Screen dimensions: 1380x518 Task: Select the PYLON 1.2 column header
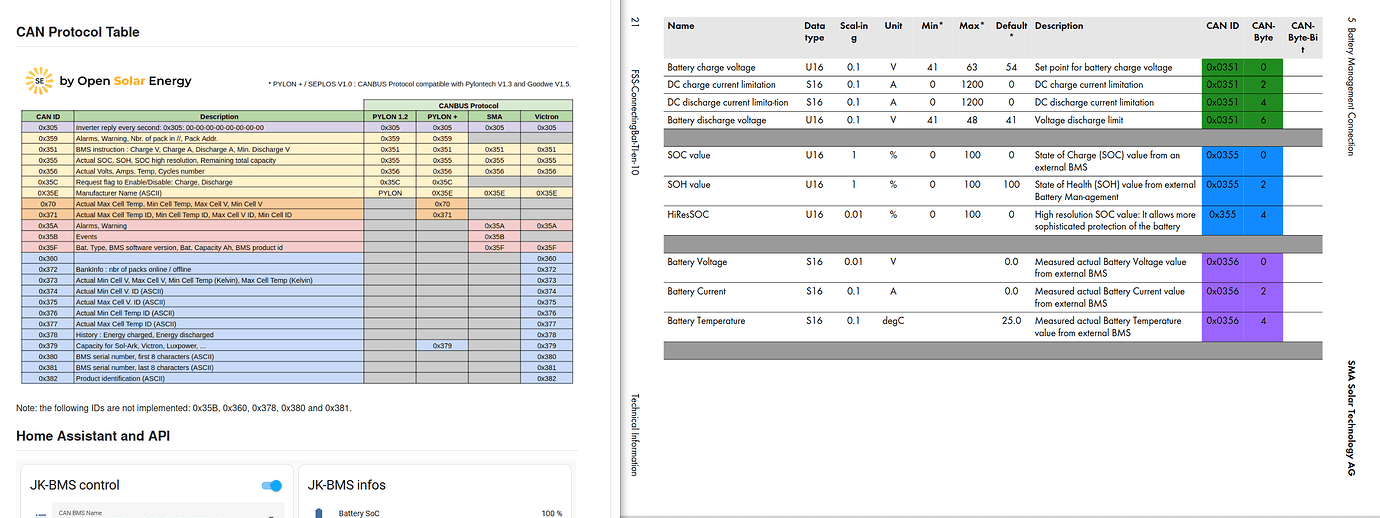point(390,116)
